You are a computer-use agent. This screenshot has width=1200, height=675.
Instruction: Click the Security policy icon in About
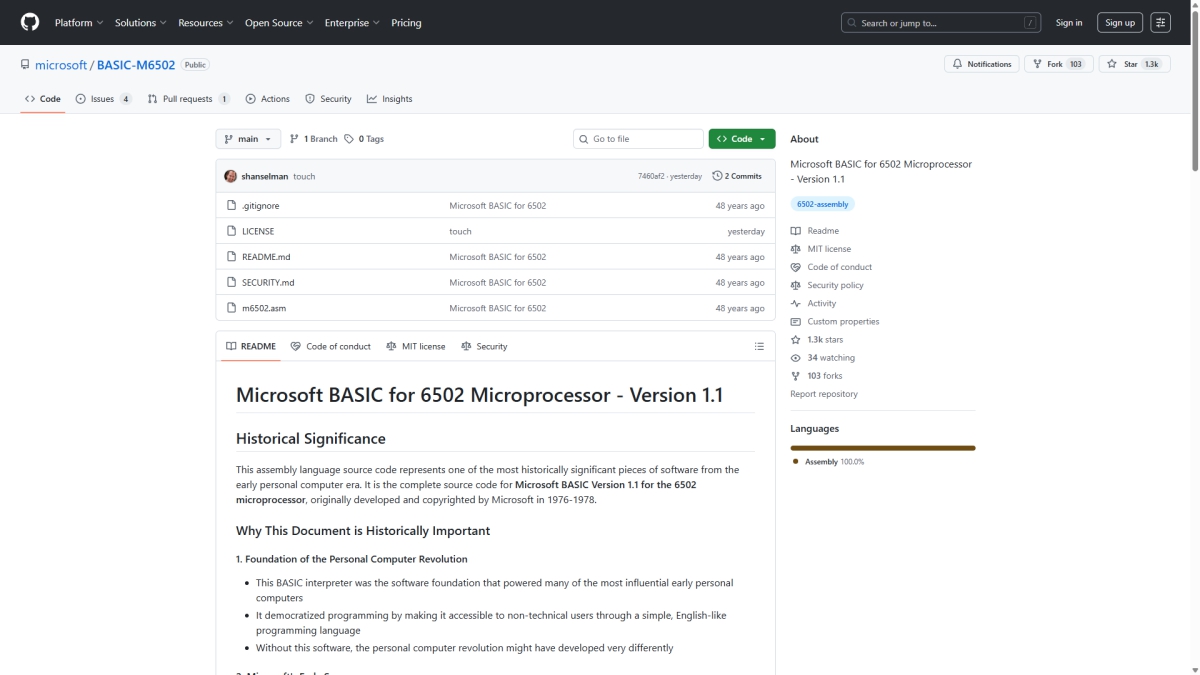[x=796, y=285]
